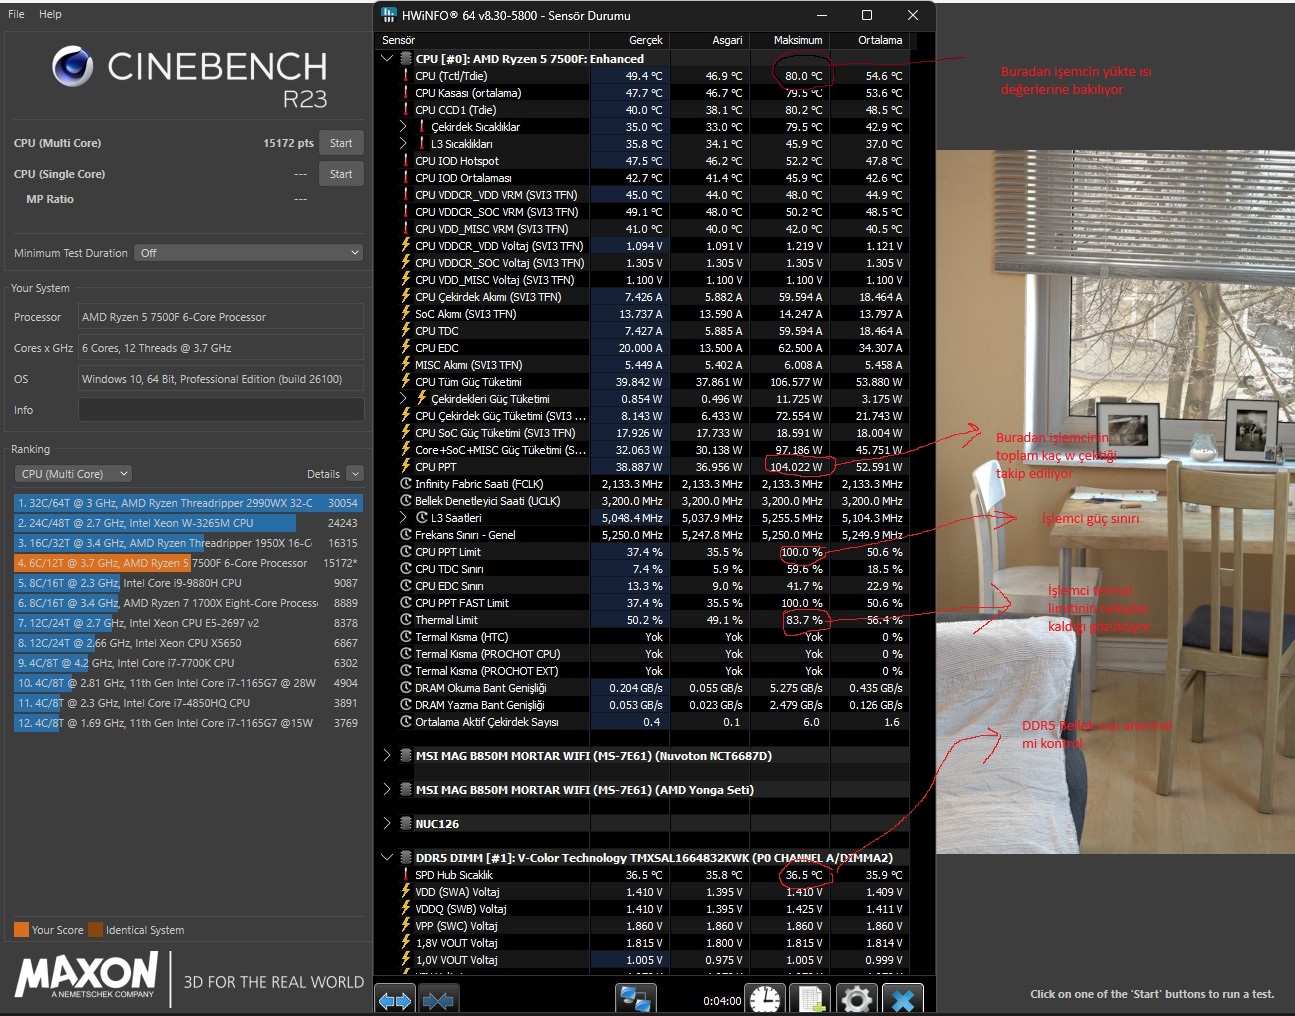1295x1016 pixels.
Task: Start logging with the sheet-plus icon
Action: click(x=811, y=999)
